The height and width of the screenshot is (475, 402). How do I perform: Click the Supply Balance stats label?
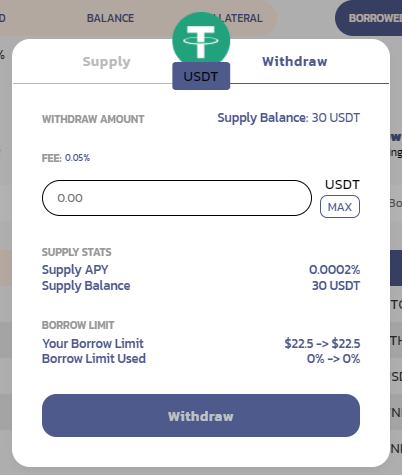point(86,286)
